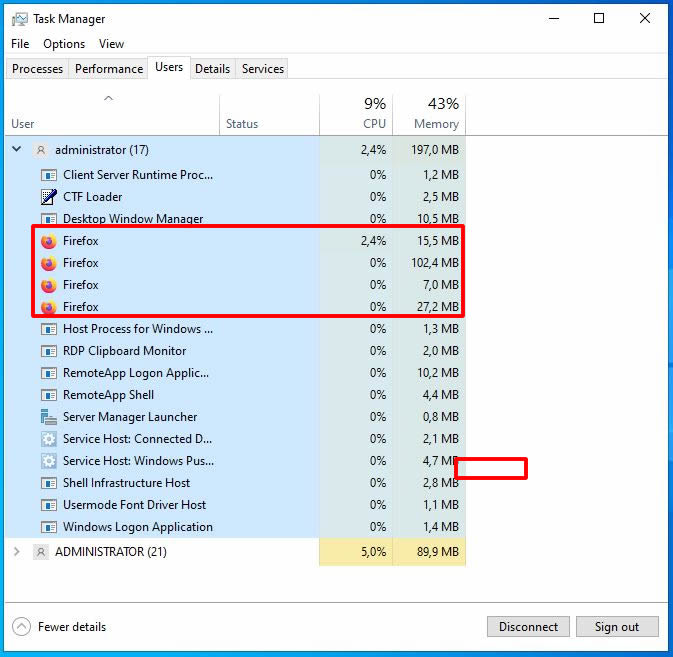673x657 pixels.
Task: Click the Task Manager title bar icon
Action: coord(20,19)
